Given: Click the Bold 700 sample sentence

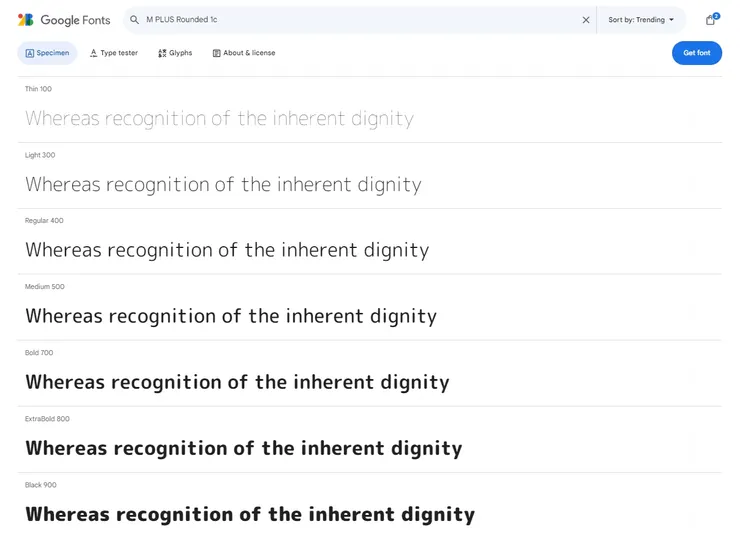Looking at the screenshot, I should pos(237,382).
